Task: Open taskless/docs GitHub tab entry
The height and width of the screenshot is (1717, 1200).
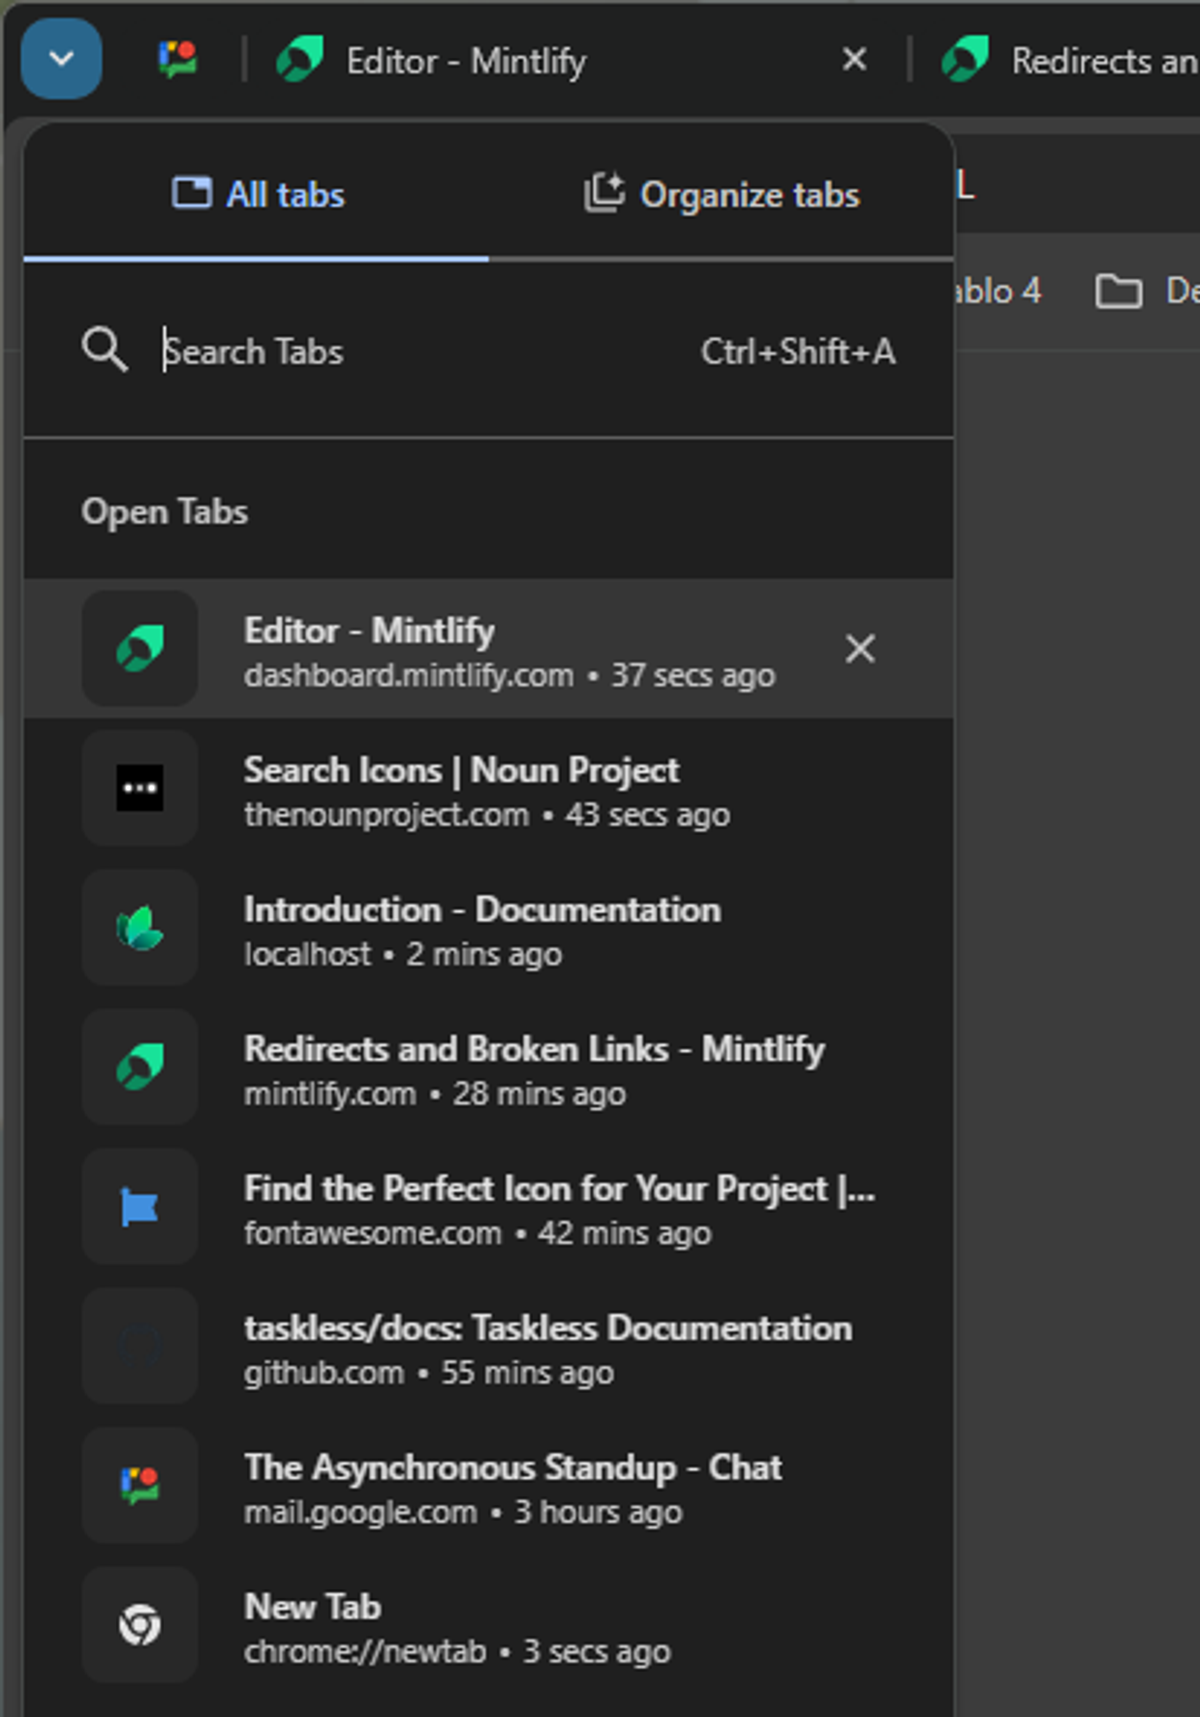Action: point(488,1346)
